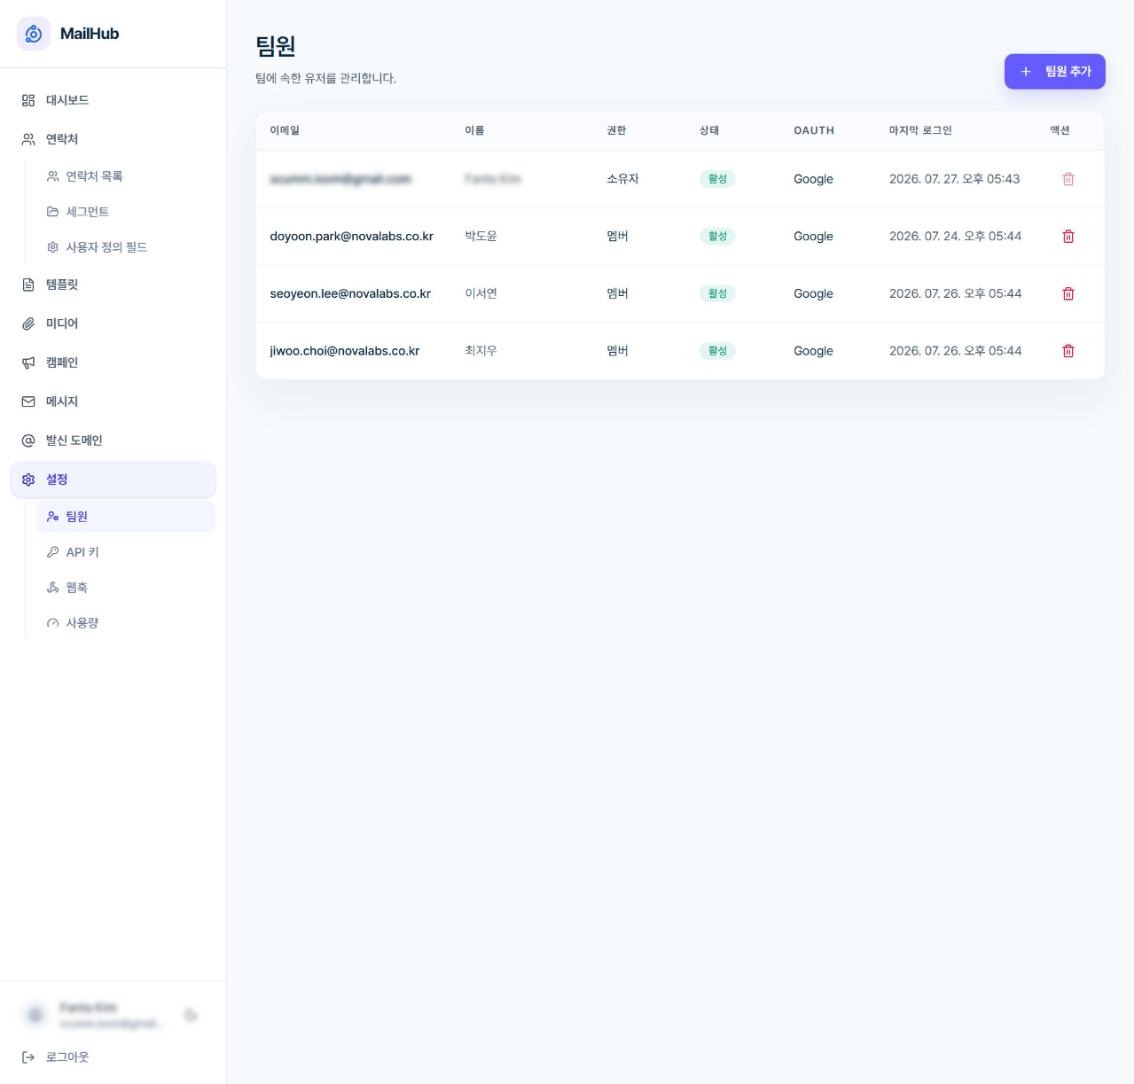Select the API 키 submenu

click(126, 552)
